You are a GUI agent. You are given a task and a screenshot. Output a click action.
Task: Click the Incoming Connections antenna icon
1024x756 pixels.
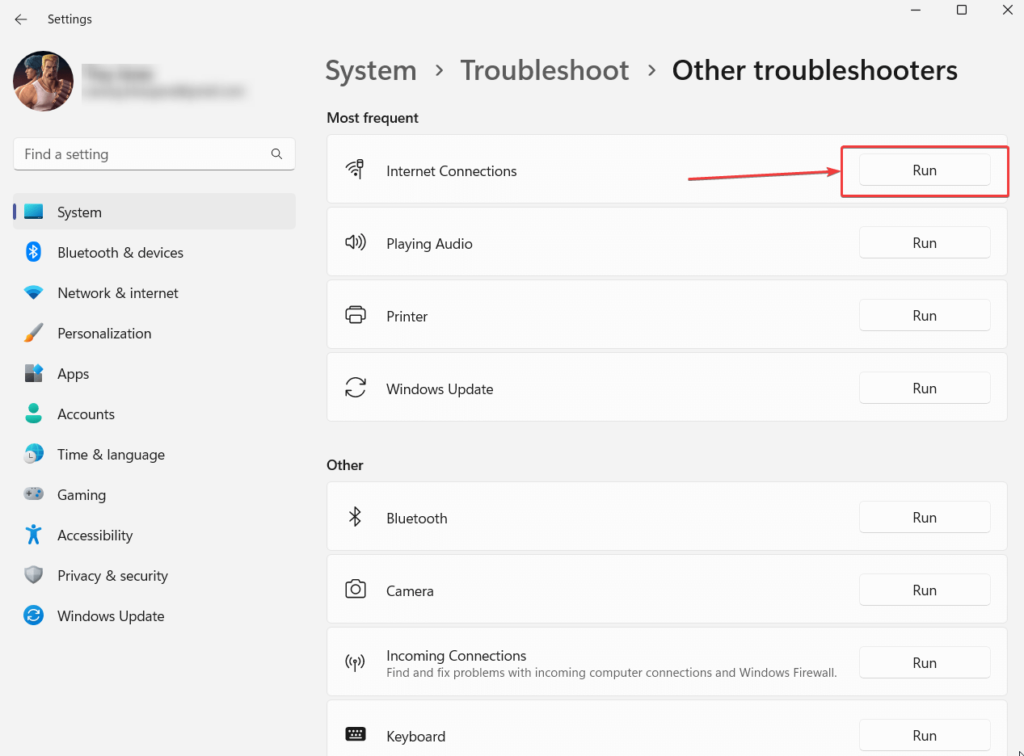point(355,663)
